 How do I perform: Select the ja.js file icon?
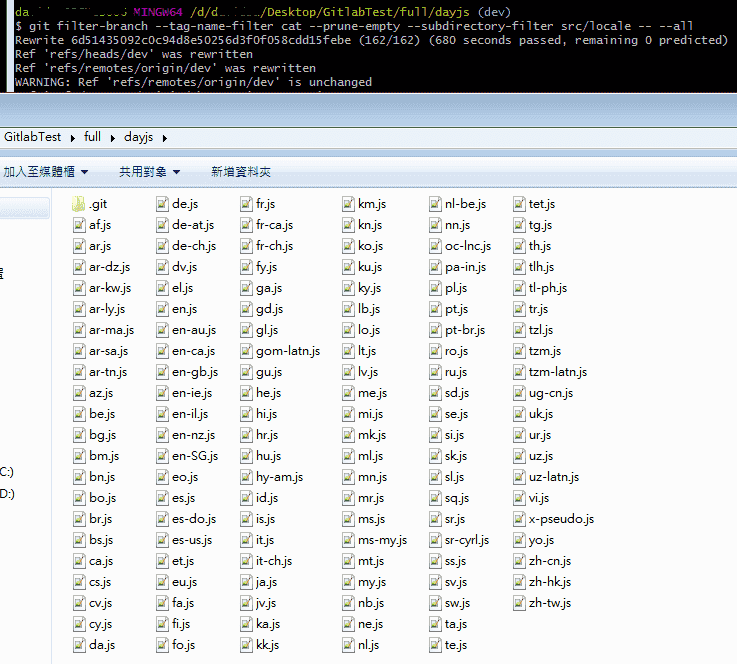247,582
